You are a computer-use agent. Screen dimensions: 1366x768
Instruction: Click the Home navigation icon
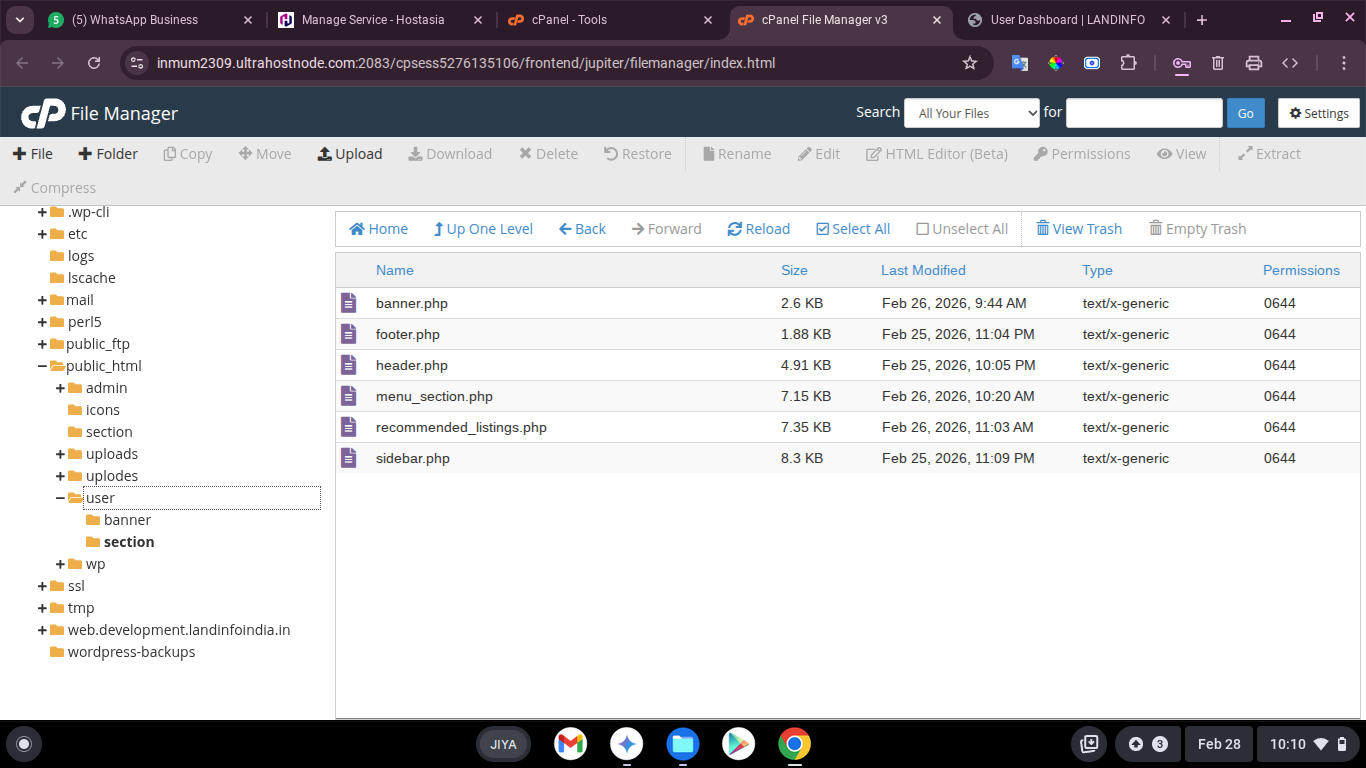tap(357, 229)
